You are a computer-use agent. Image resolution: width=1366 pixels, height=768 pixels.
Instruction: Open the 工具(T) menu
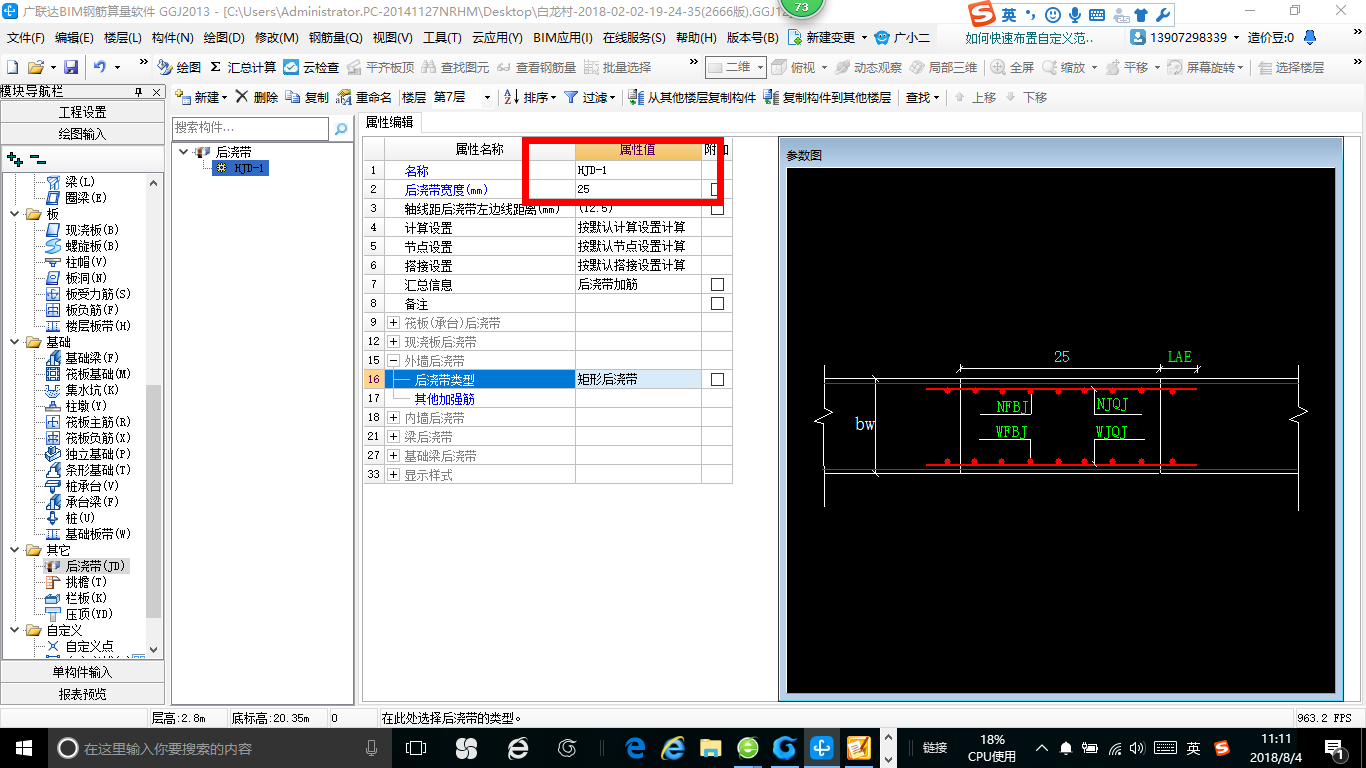(x=442, y=37)
